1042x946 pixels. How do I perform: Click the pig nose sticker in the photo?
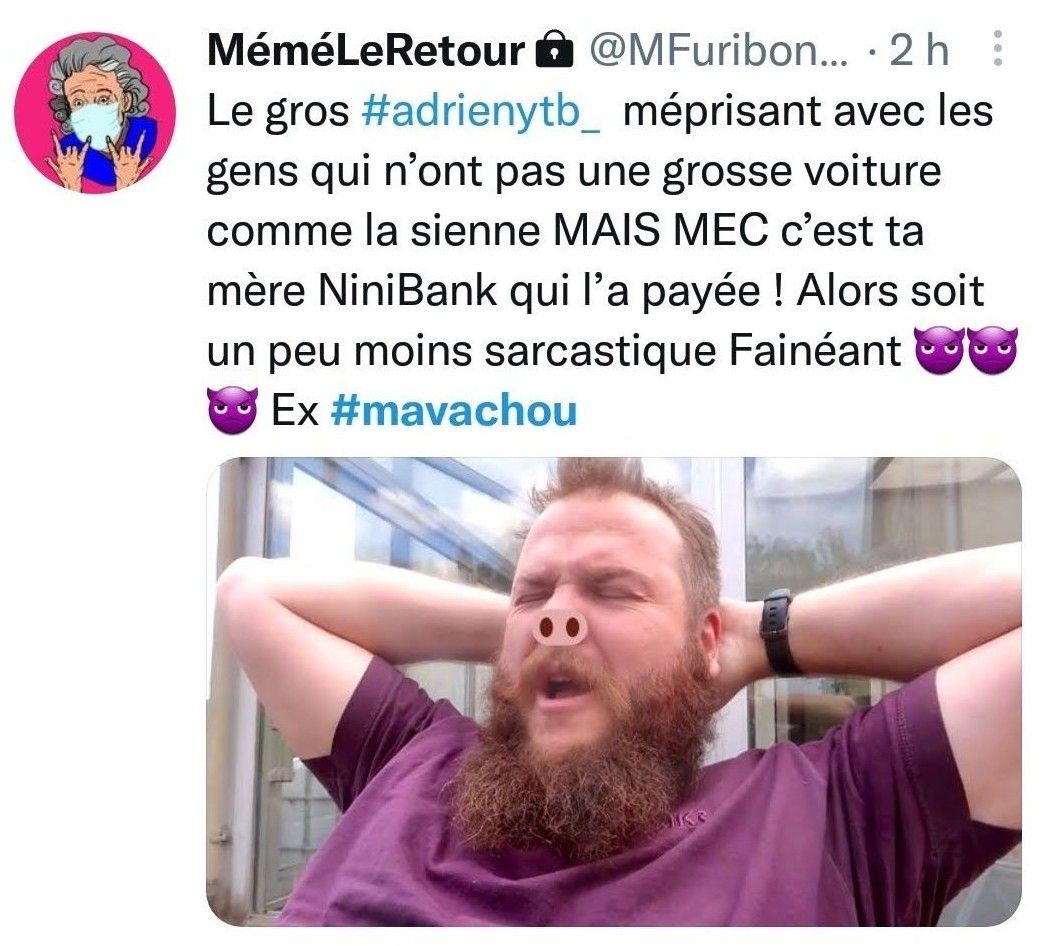[559, 627]
